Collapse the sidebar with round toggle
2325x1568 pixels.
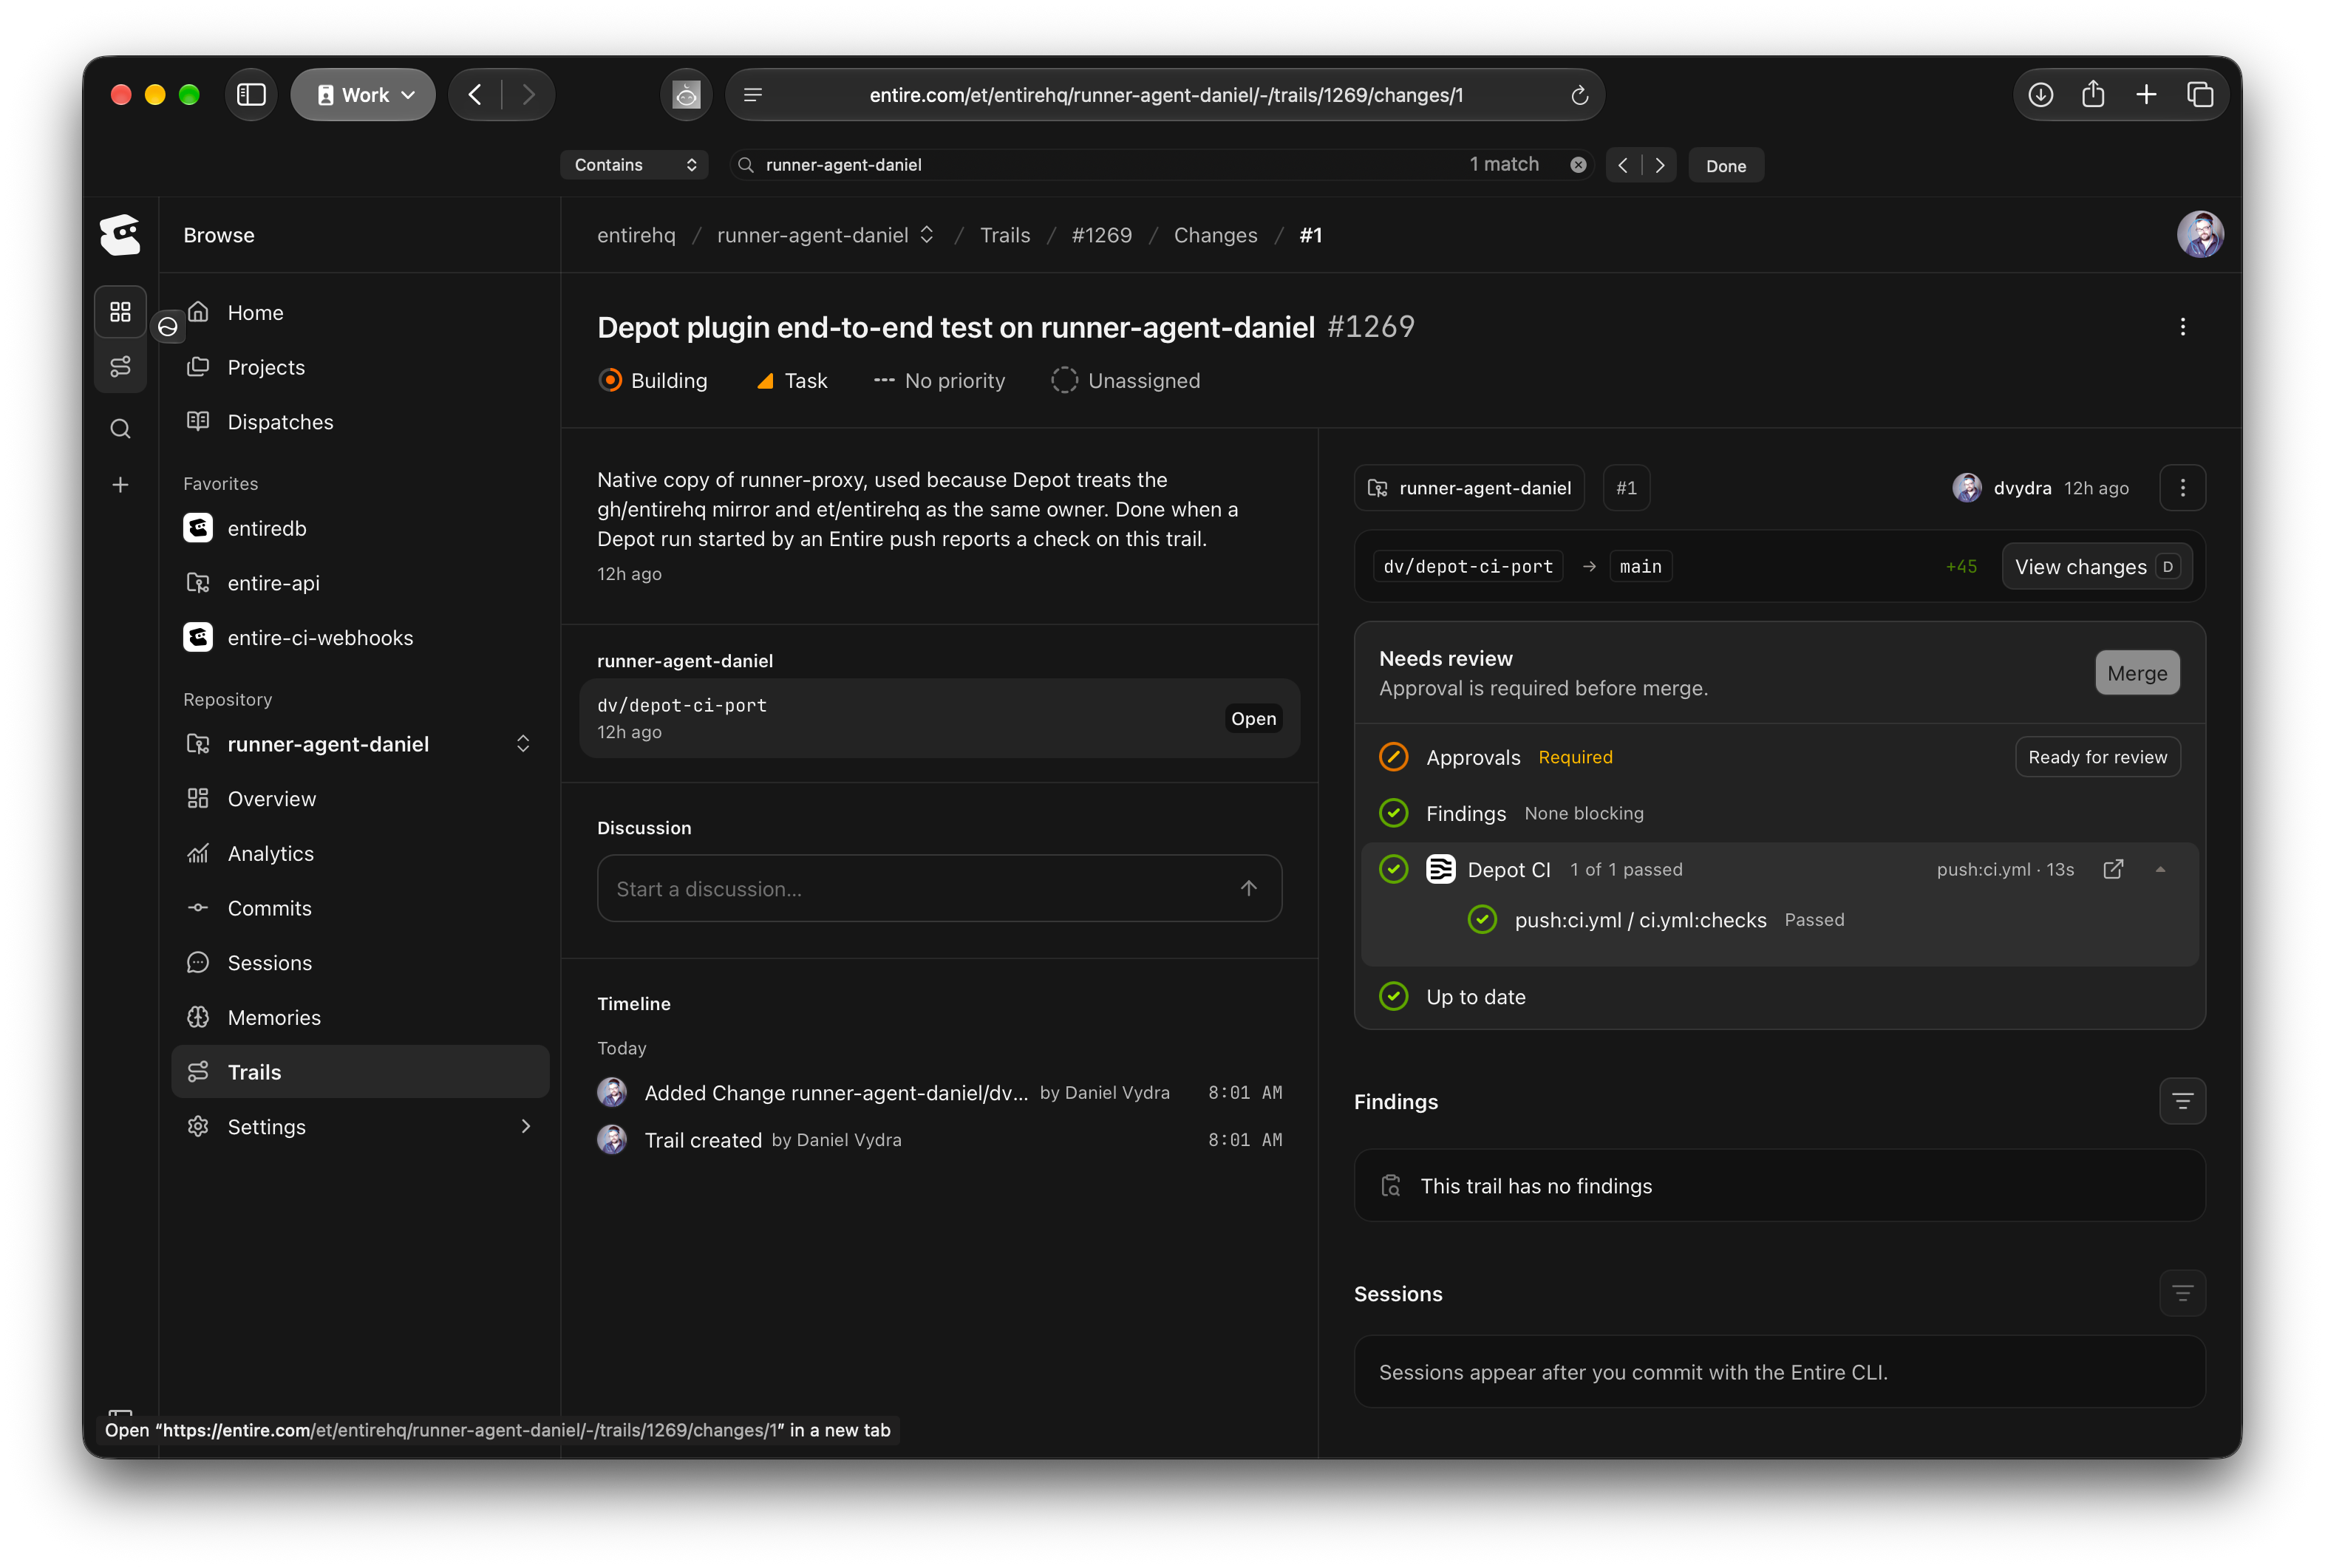[x=168, y=327]
